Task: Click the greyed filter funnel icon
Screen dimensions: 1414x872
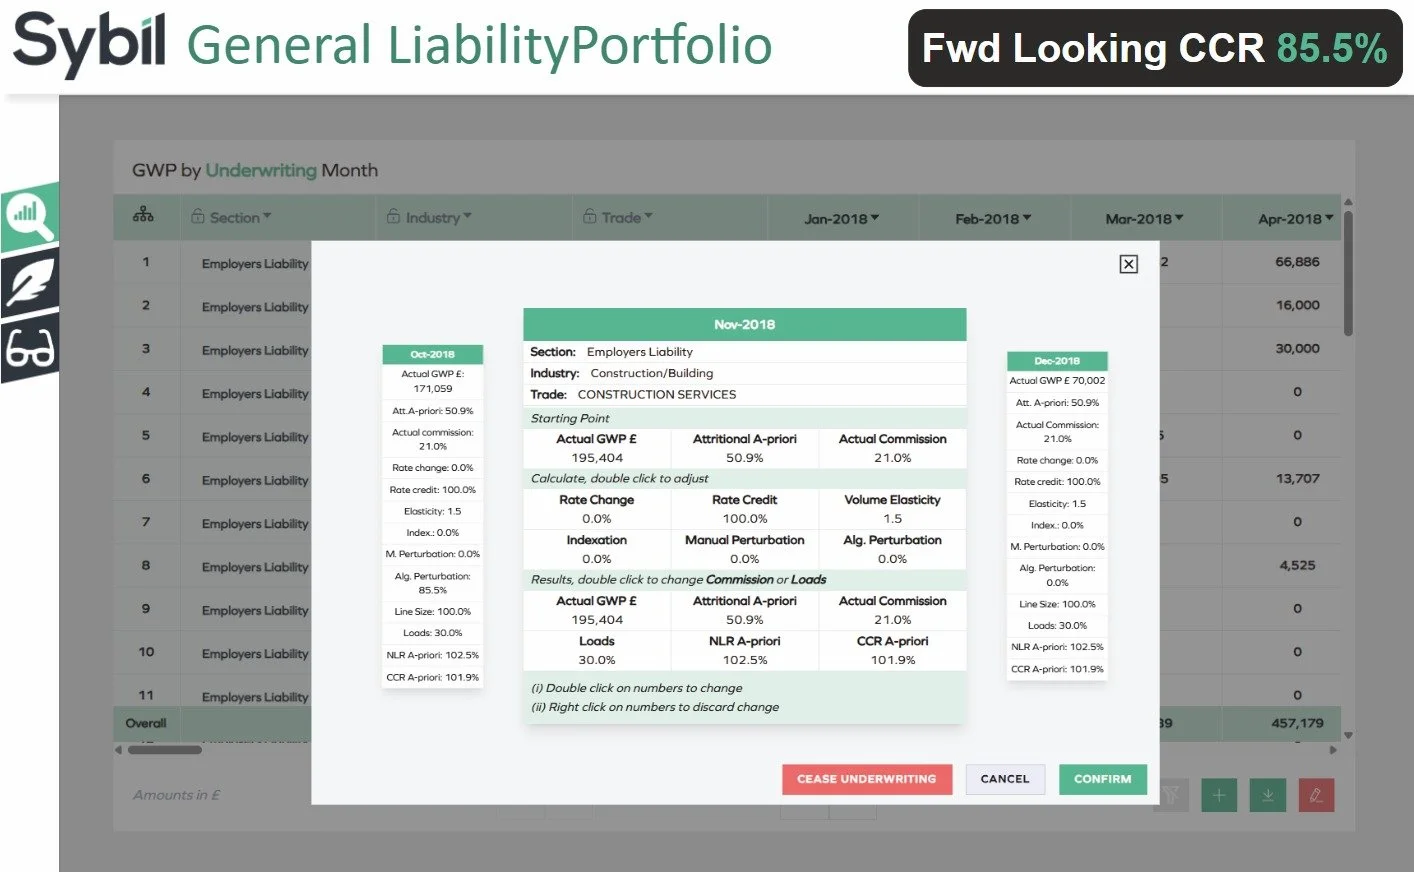Action: [1171, 795]
